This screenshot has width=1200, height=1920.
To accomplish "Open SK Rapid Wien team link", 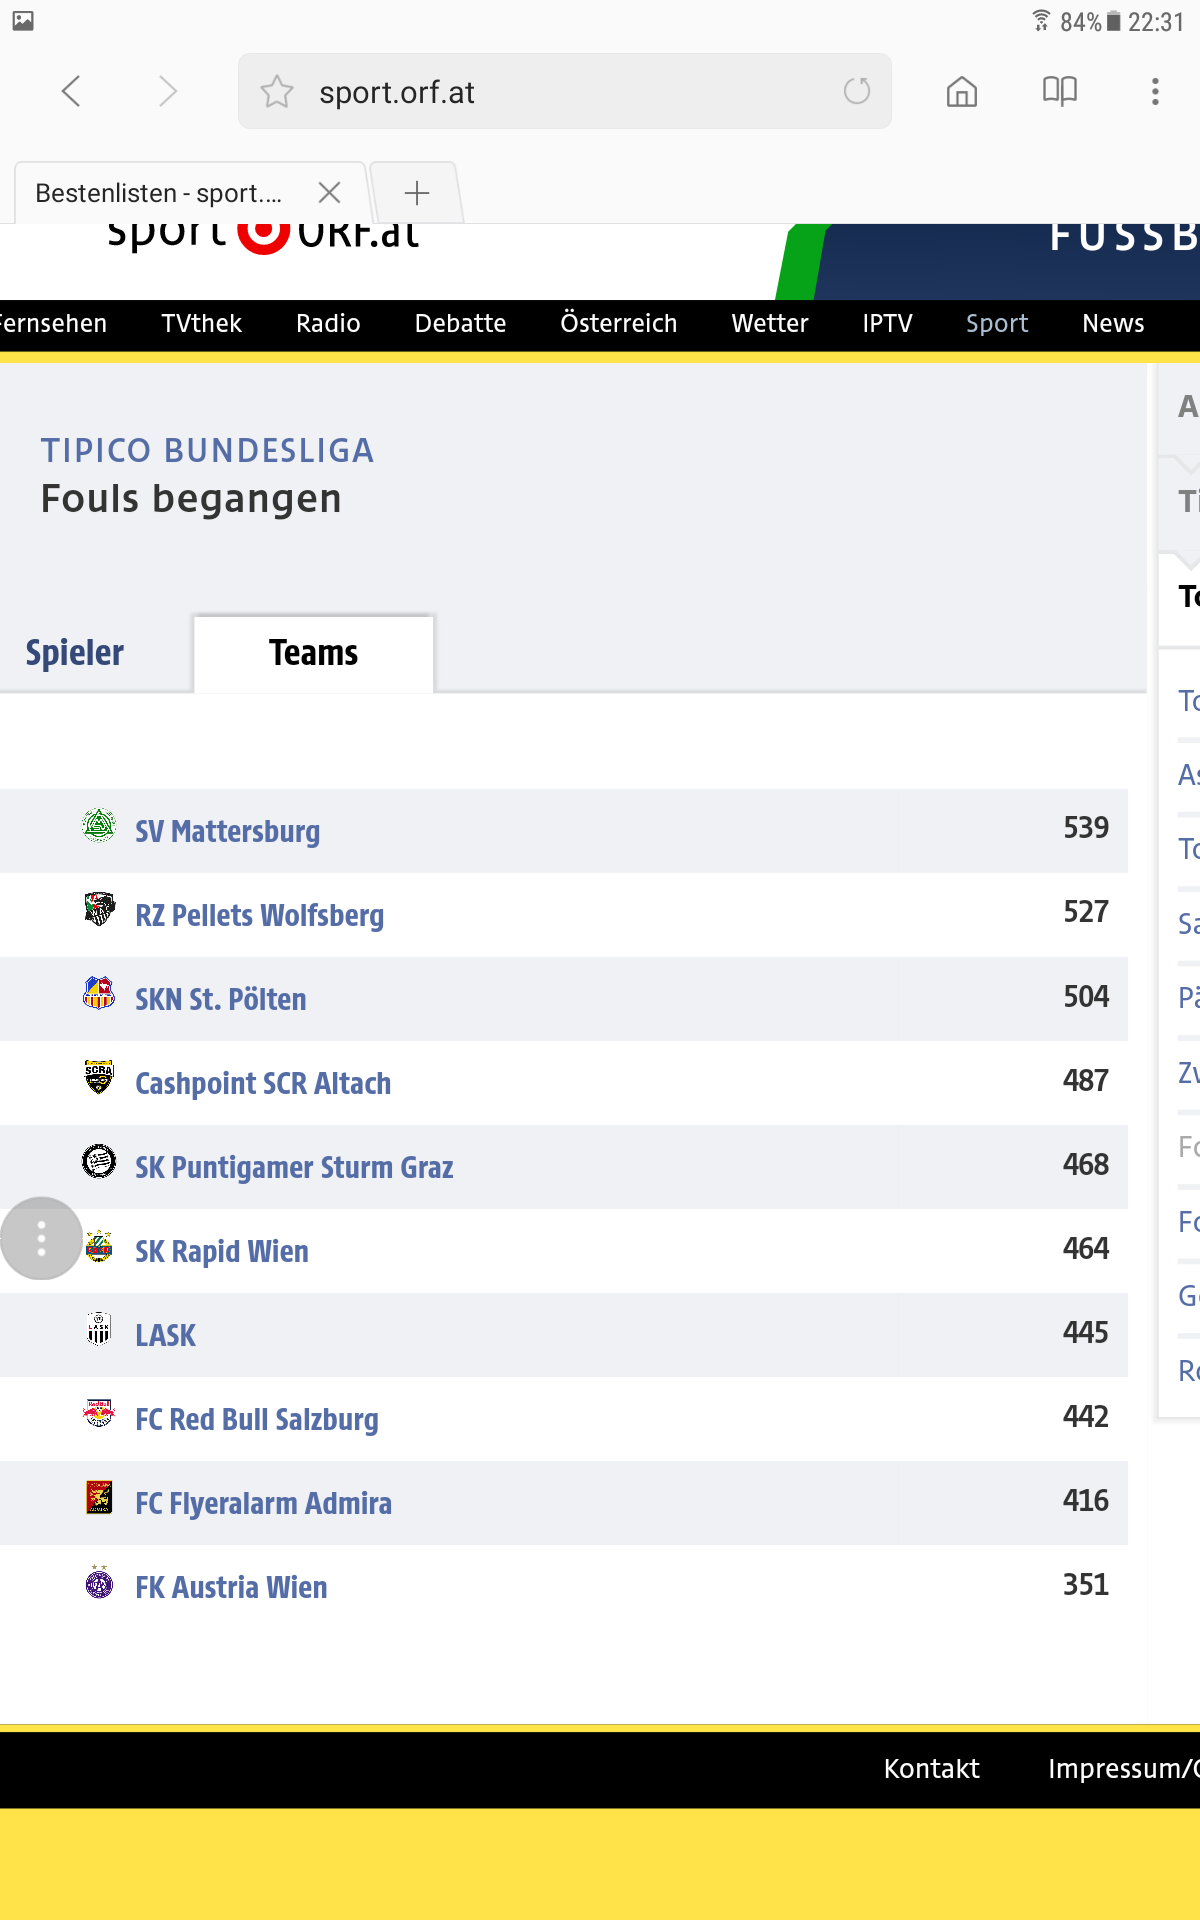I will [x=222, y=1252].
